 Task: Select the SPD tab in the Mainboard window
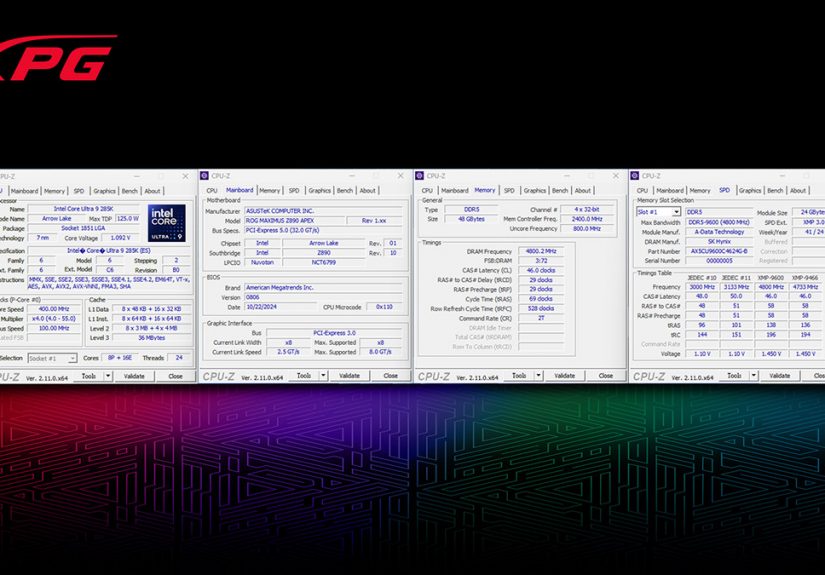click(294, 190)
